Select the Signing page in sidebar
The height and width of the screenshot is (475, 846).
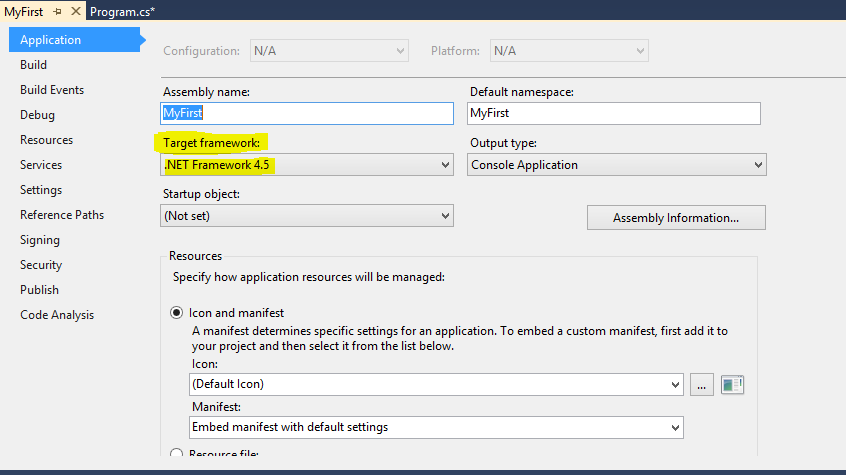click(x=40, y=240)
